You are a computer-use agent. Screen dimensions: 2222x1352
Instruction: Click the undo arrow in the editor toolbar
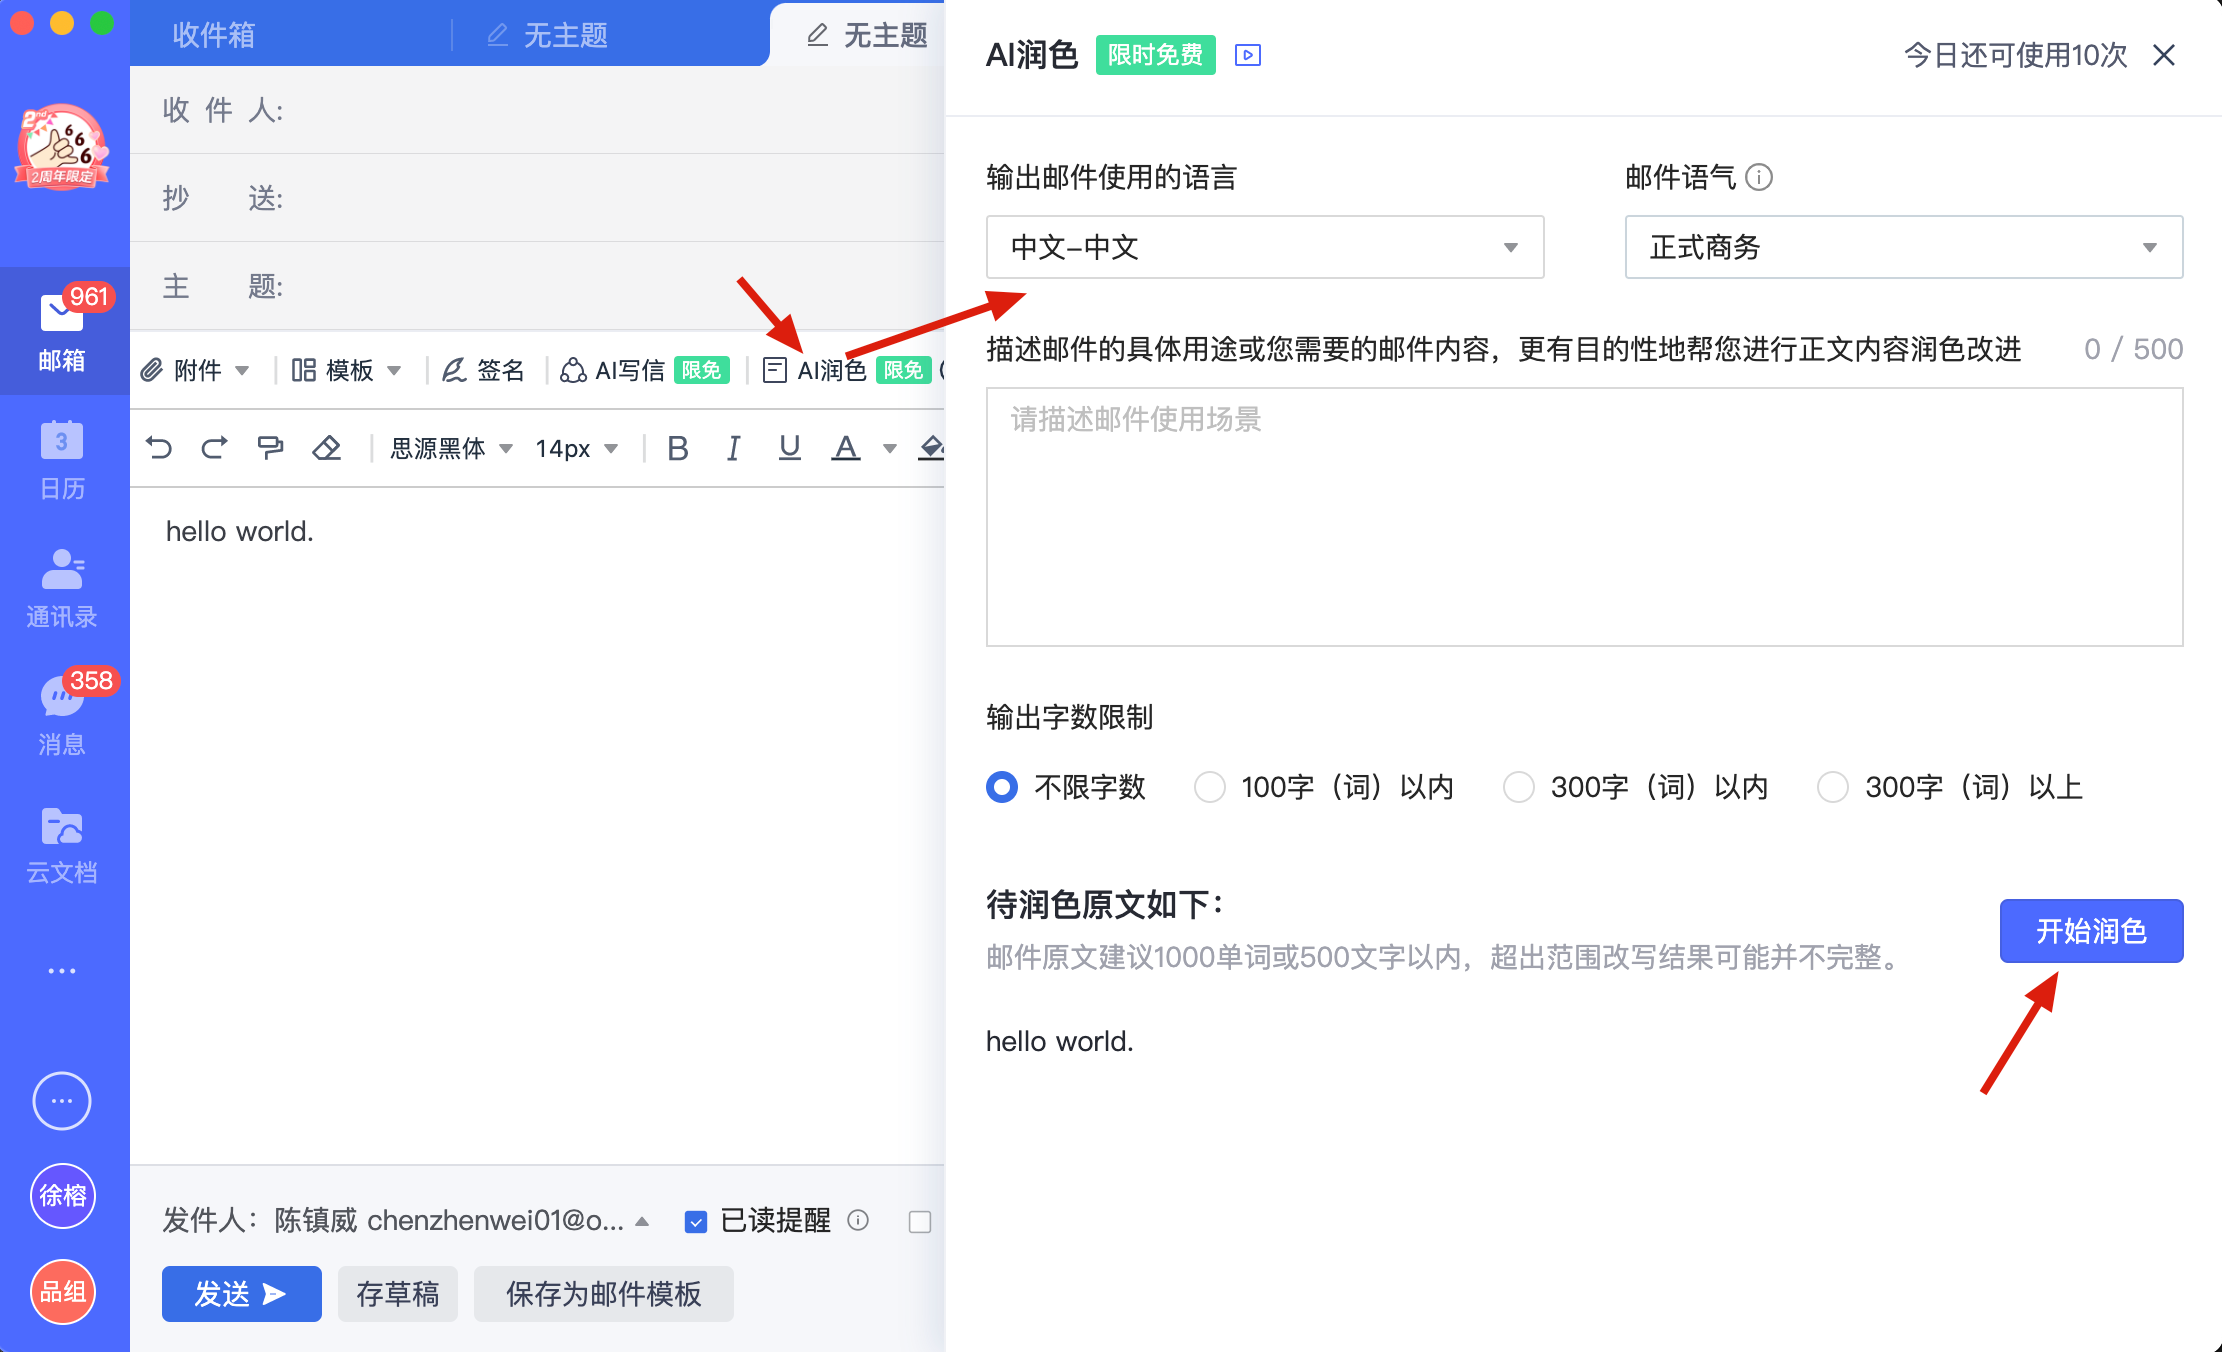(x=159, y=447)
